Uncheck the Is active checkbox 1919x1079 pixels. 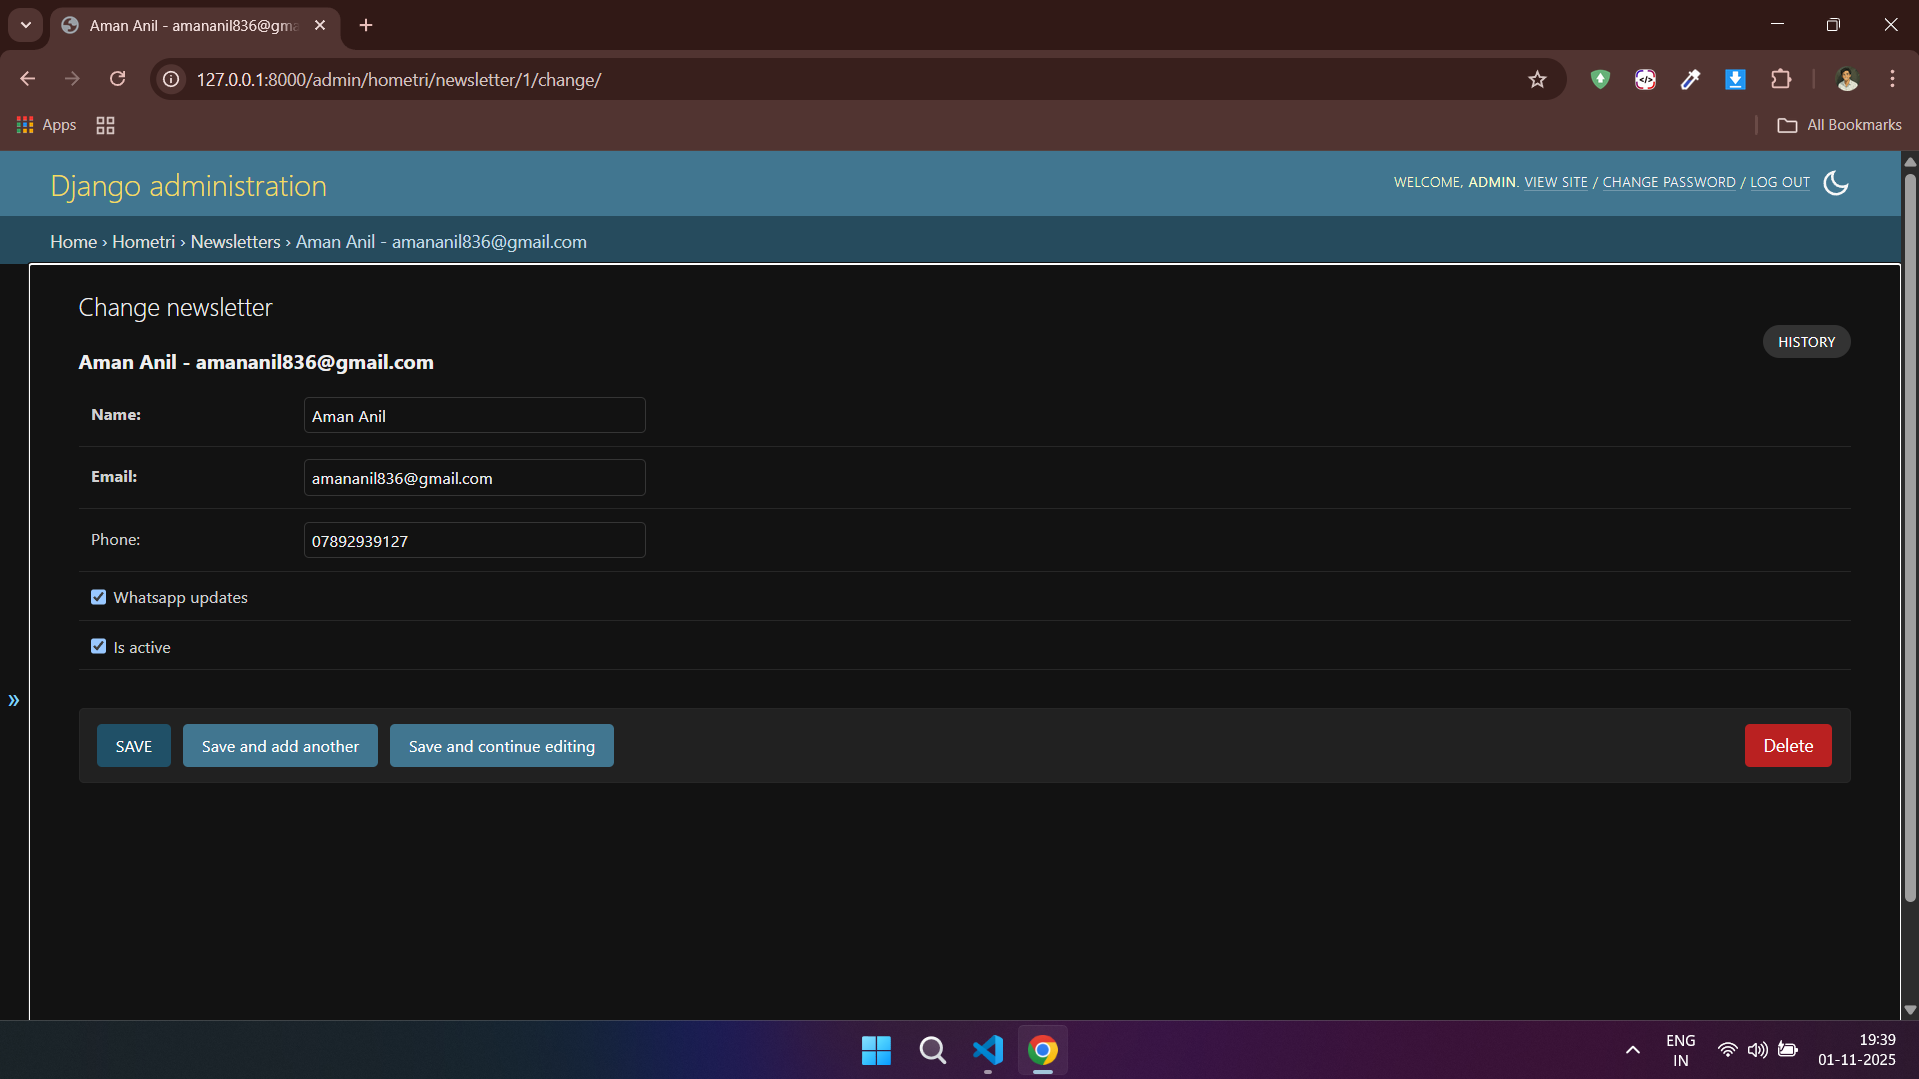click(x=98, y=646)
